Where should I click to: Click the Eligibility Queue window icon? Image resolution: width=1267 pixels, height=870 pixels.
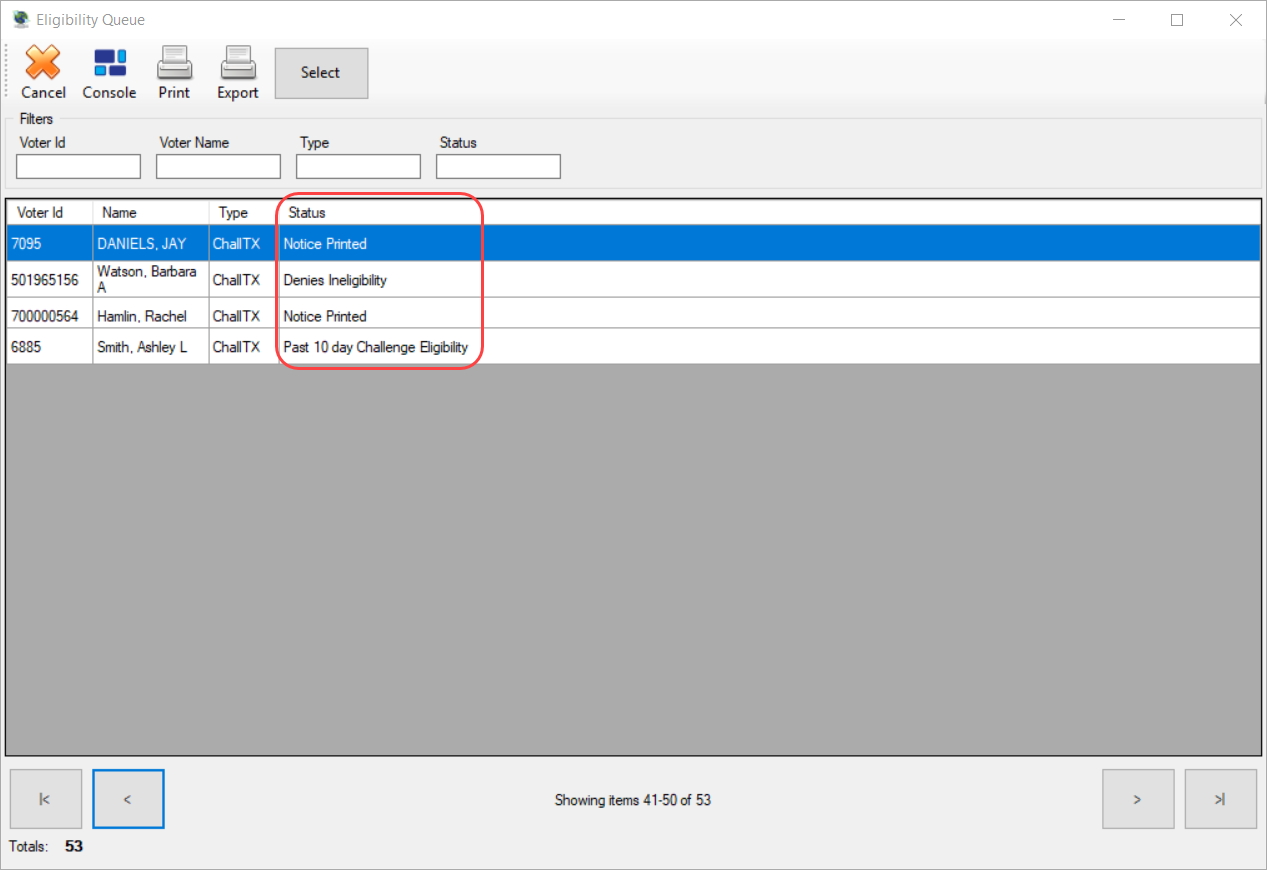point(20,19)
